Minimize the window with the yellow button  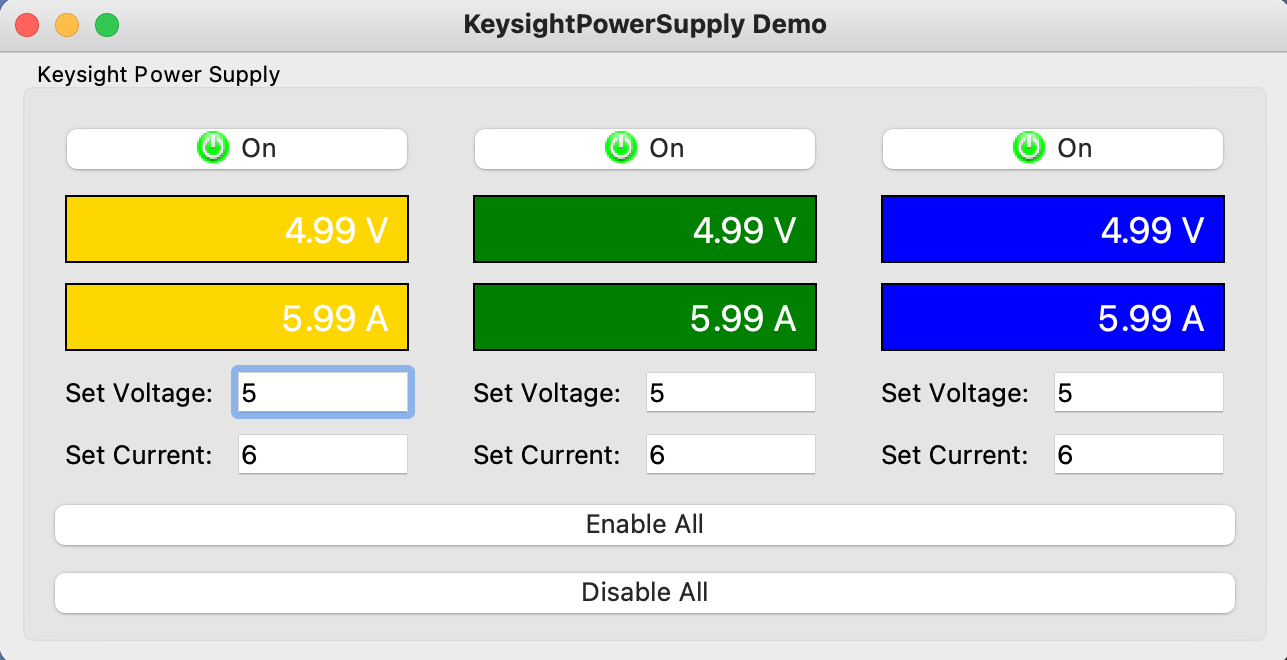tap(67, 25)
